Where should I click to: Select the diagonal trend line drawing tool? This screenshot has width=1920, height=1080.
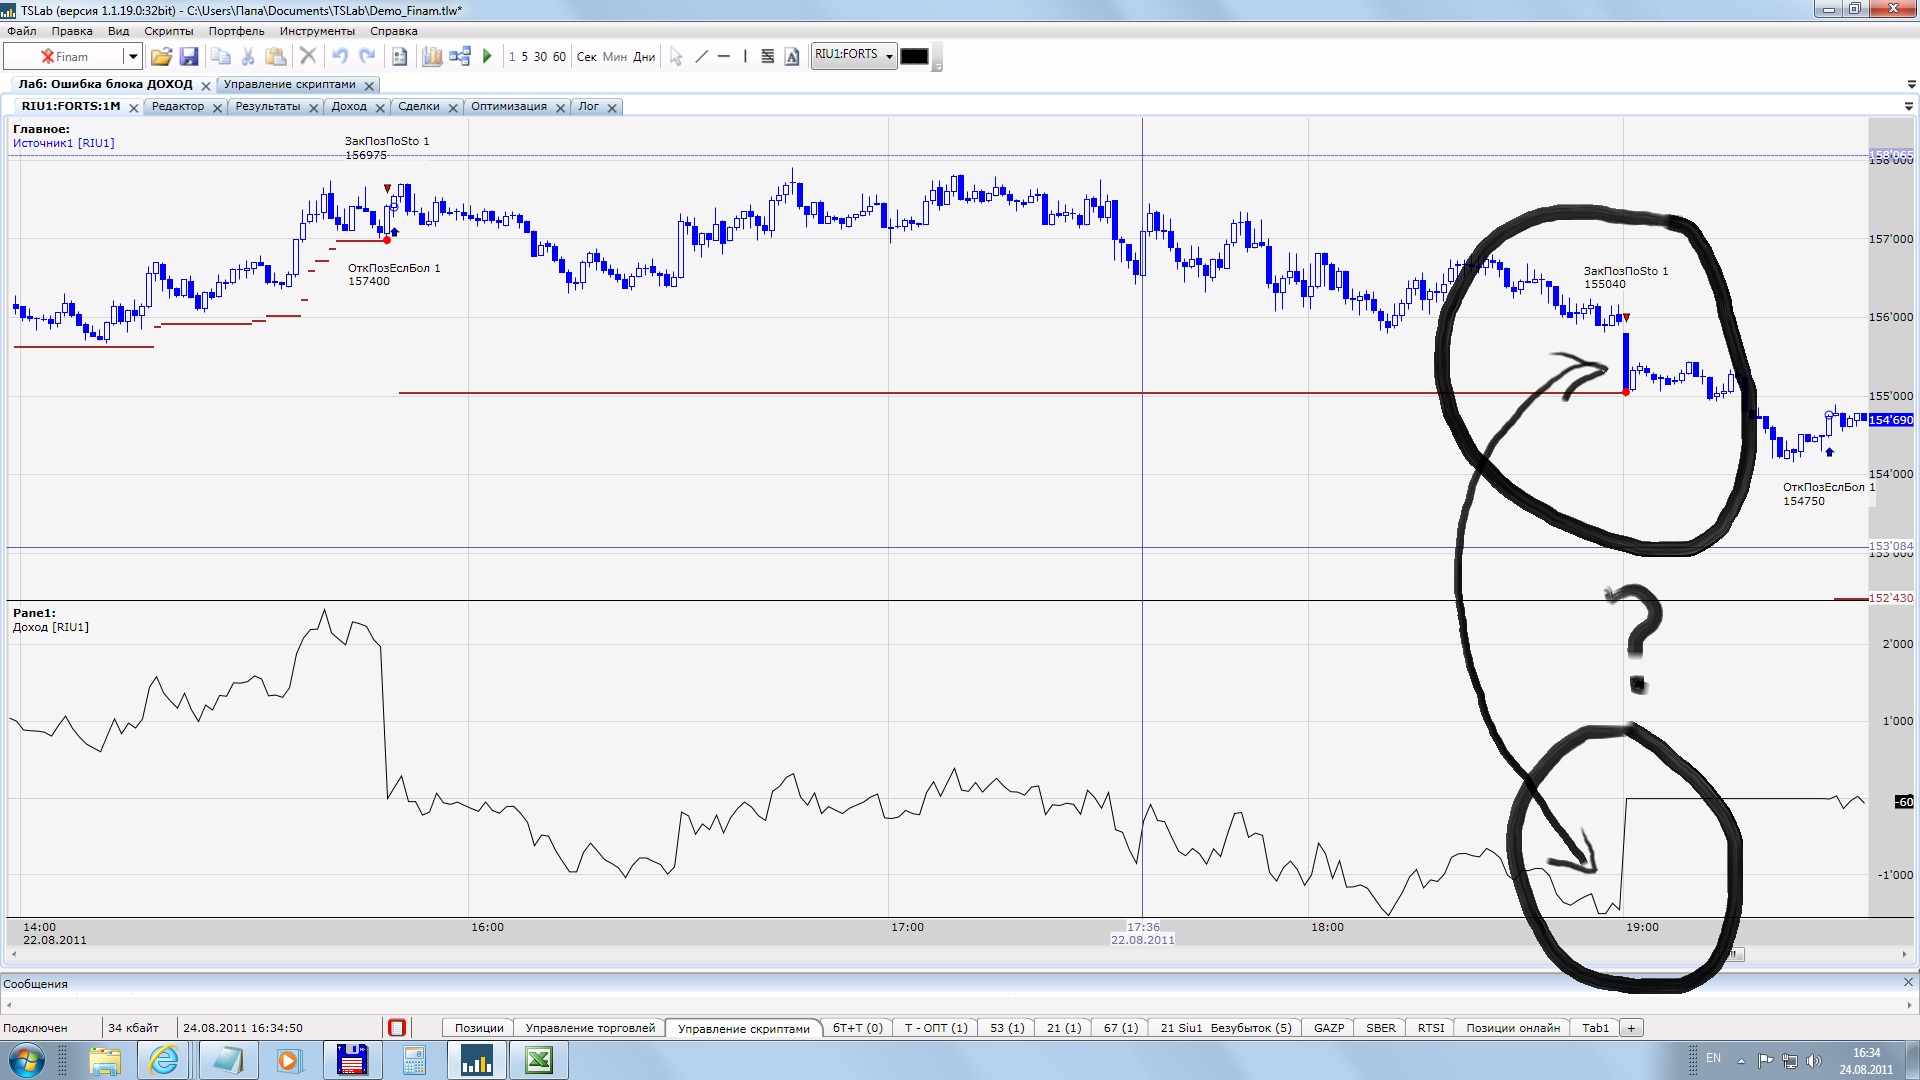(701, 57)
